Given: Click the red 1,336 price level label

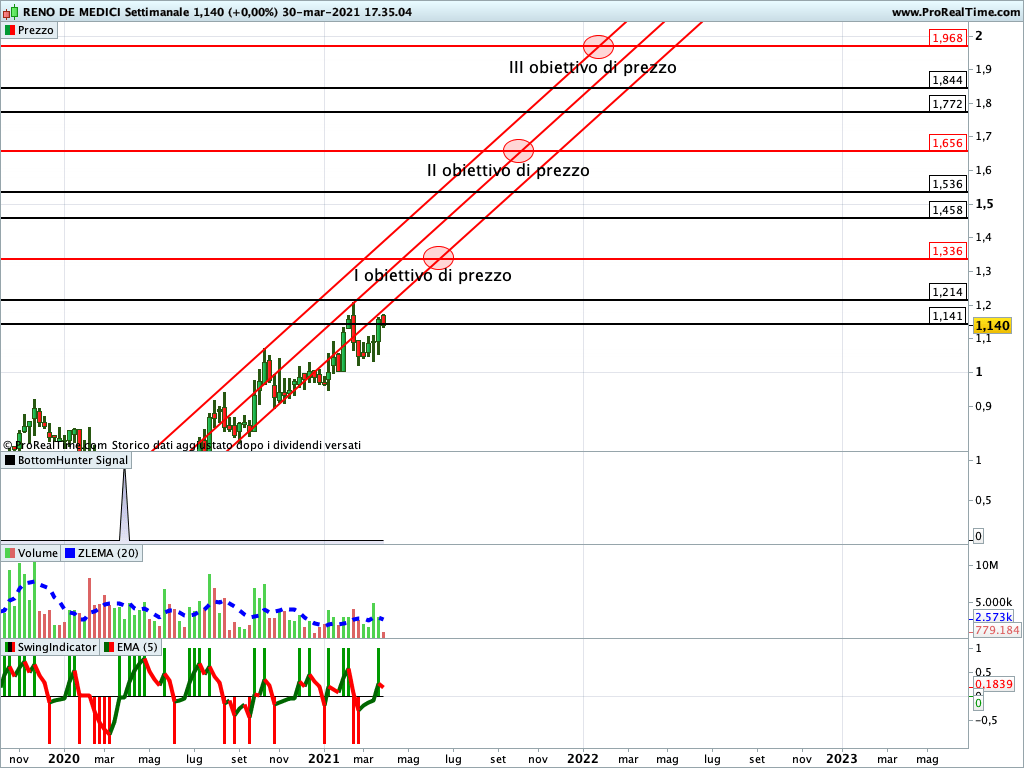Looking at the screenshot, I should tap(946, 251).
